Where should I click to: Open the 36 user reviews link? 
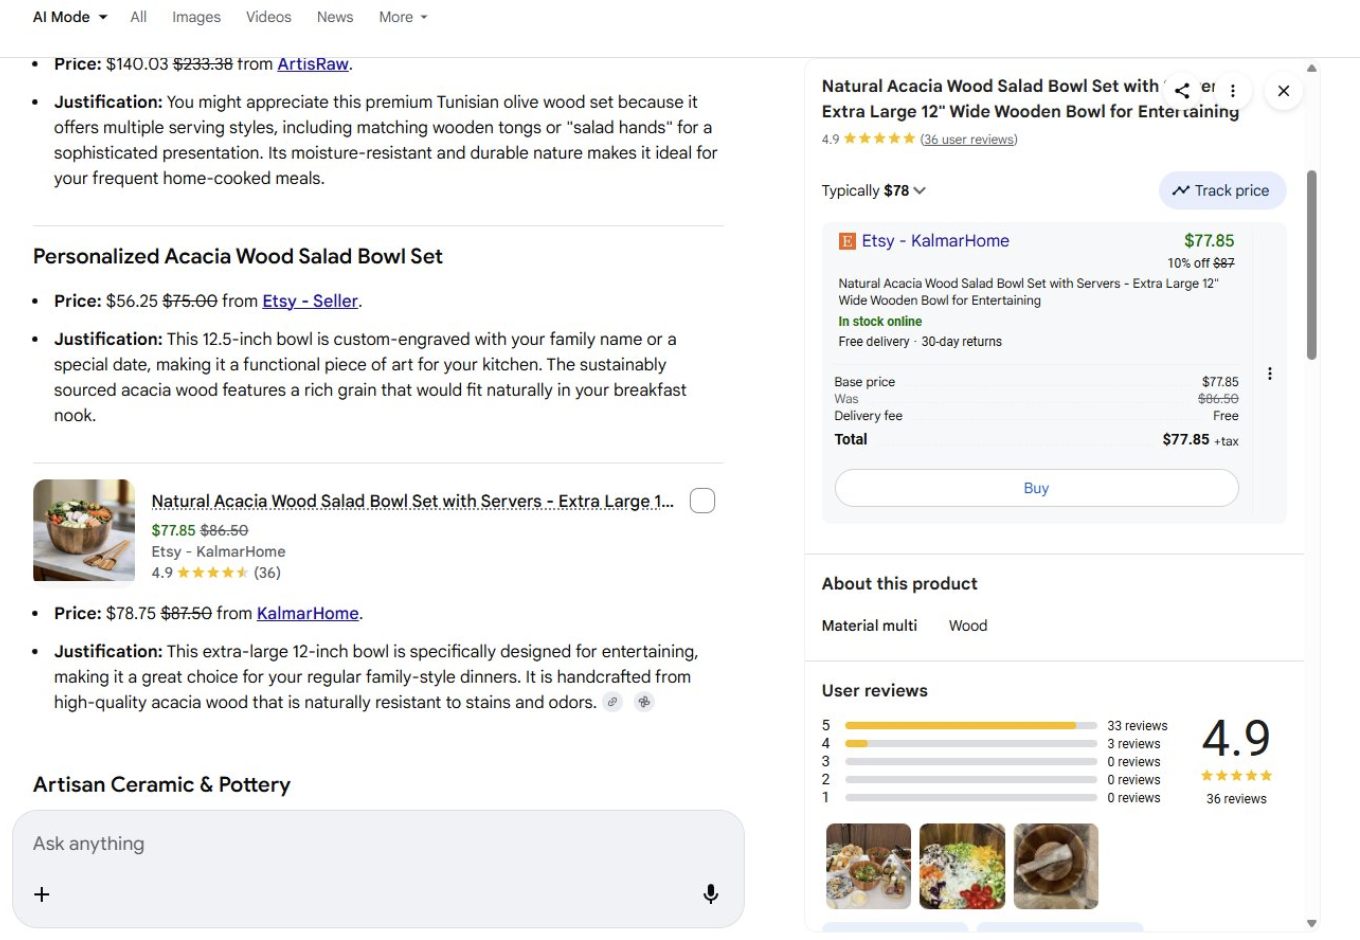(x=968, y=140)
